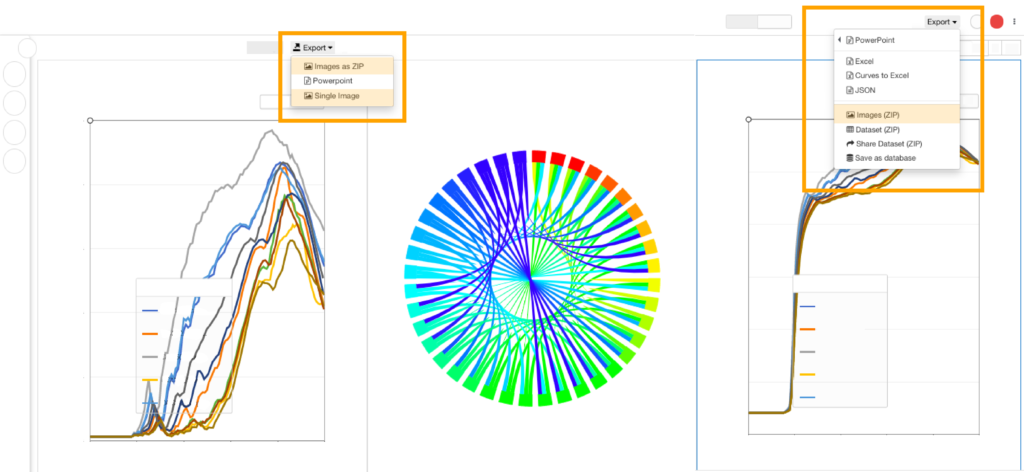This screenshot has height=472, width=1024.
Task: Choose 'Dataset (ZIP)' from the export list
Action: pos(897,130)
